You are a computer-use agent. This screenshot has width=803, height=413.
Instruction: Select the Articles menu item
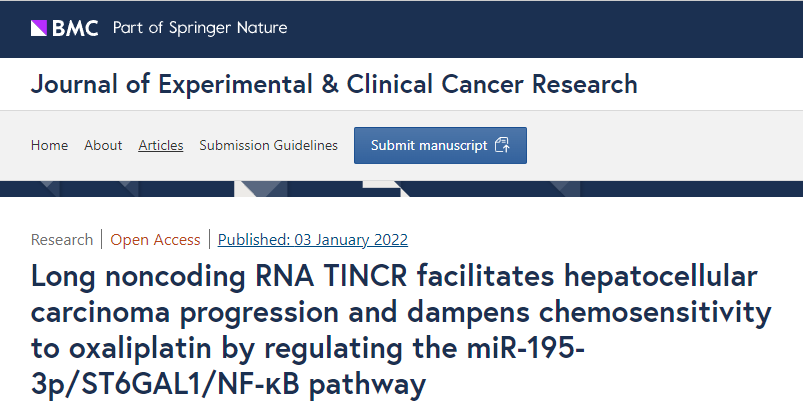pyautogui.click(x=160, y=145)
